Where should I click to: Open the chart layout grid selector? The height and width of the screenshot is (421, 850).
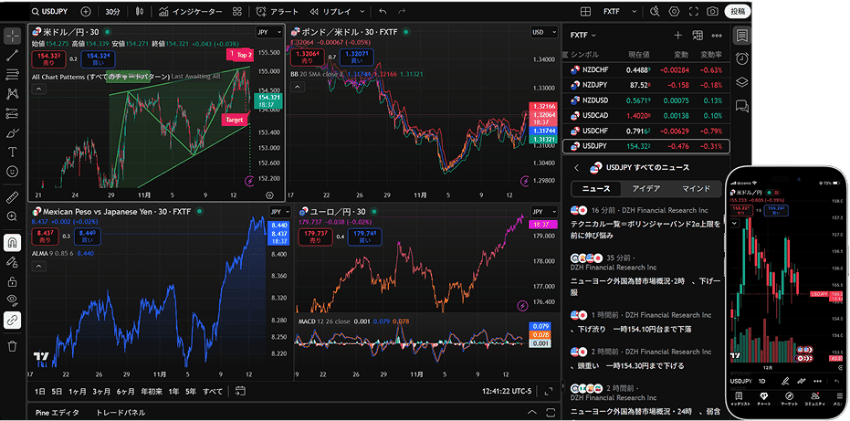[585, 11]
